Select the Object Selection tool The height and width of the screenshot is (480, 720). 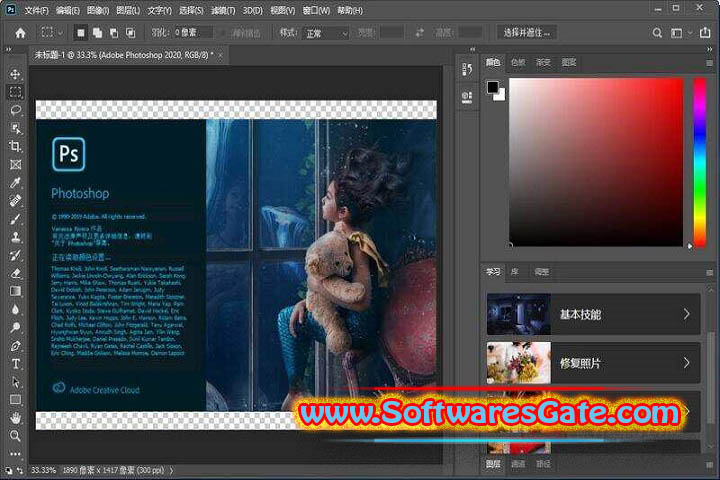[x=15, y=128]
